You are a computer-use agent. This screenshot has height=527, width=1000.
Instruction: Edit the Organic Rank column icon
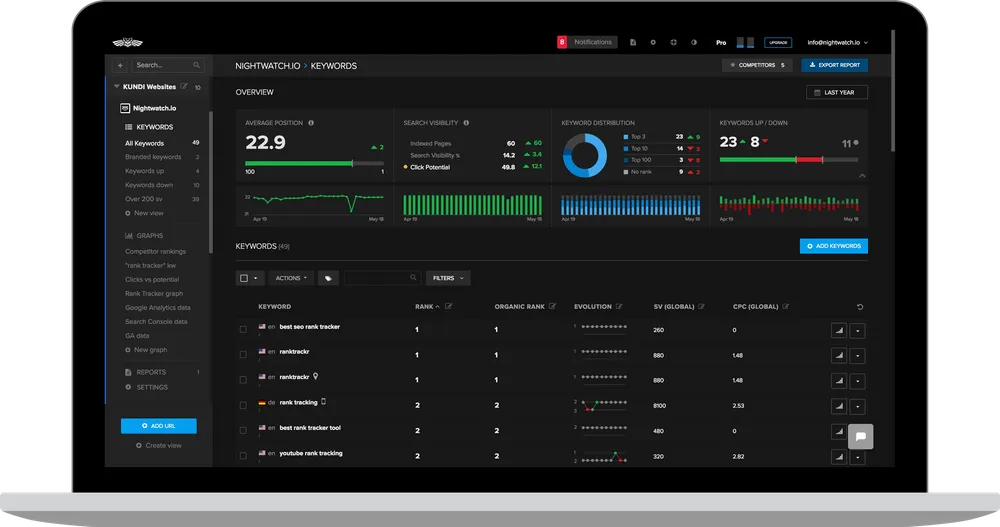(552, 306)
